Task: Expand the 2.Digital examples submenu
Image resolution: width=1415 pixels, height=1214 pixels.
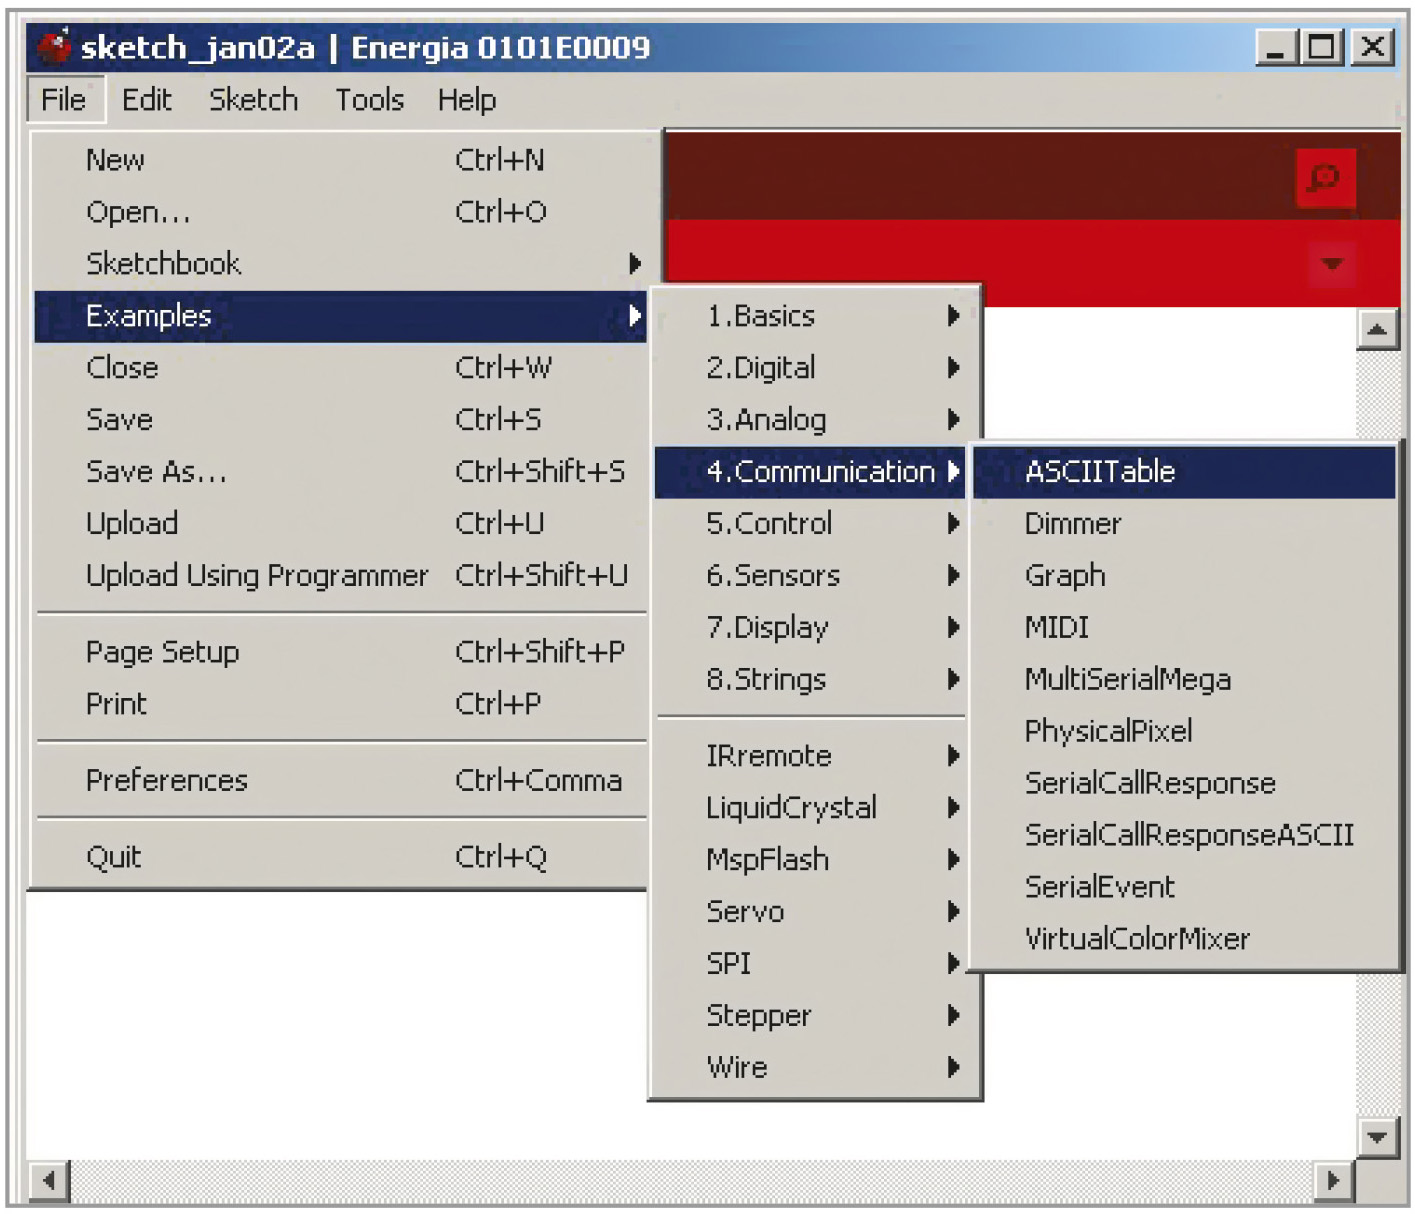Action: tap(811, 368)
